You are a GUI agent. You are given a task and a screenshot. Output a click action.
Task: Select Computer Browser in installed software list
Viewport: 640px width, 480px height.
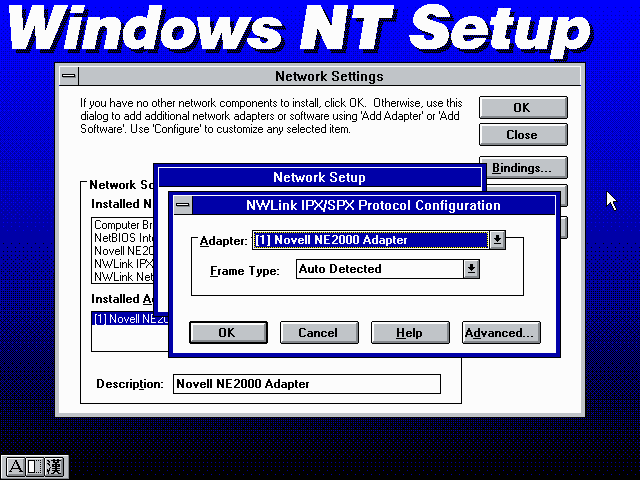pos(123,225)
